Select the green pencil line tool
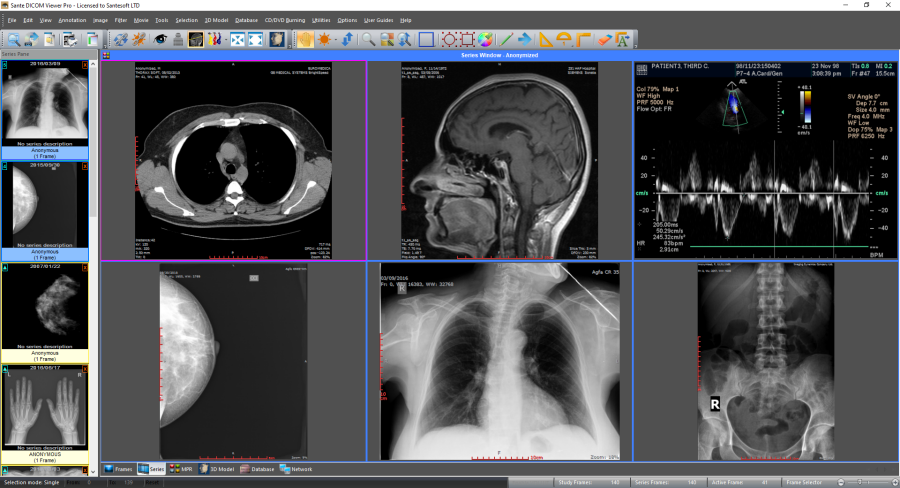Screen dimensions: 900x488 506,40
